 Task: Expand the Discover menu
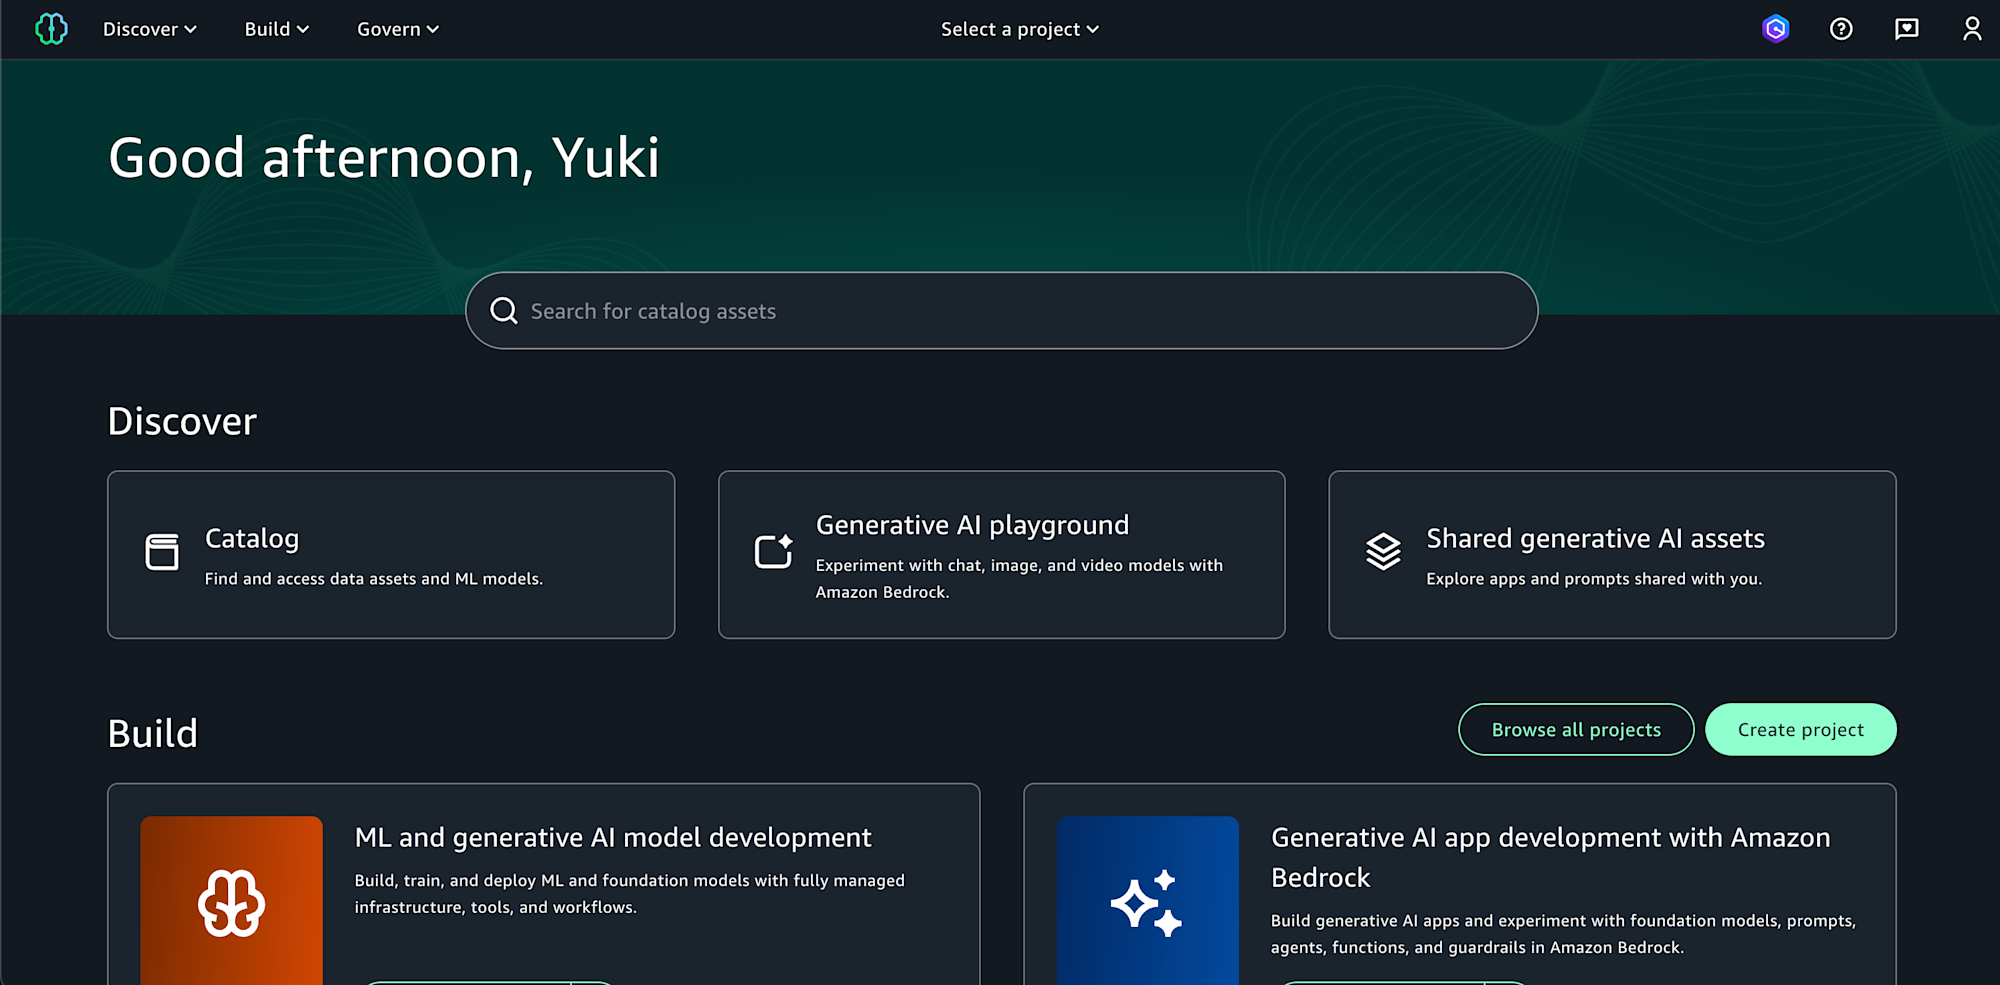[150, 29]
